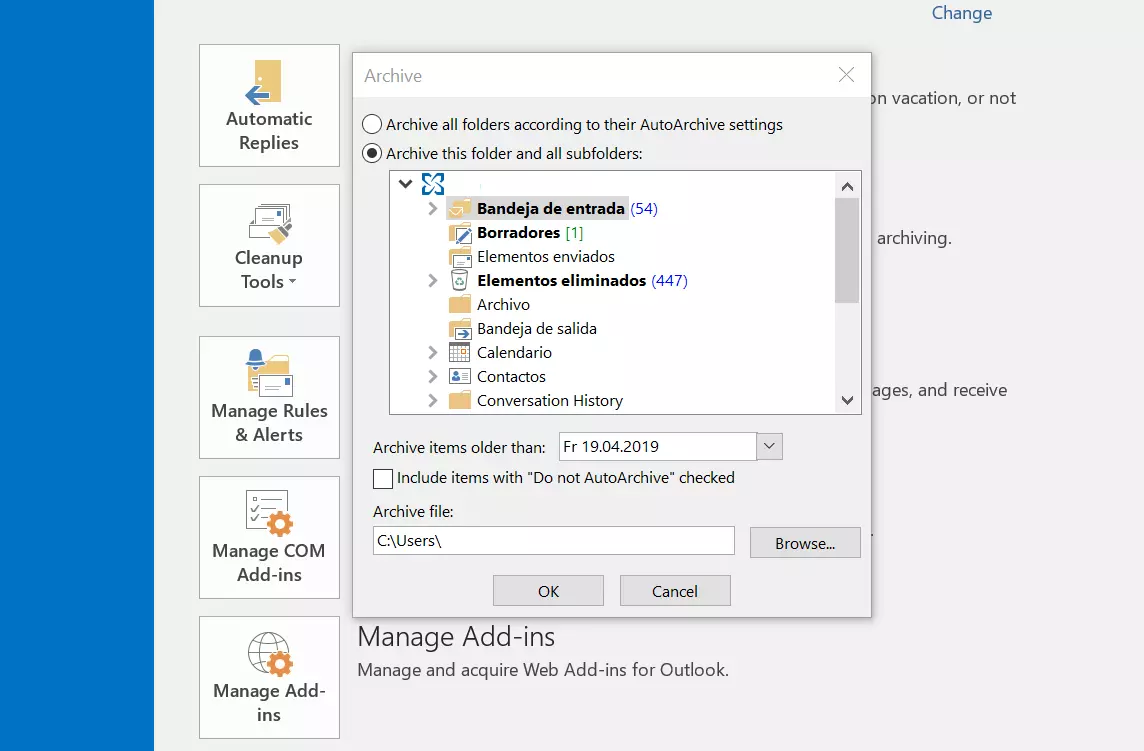Select the Bandeja de salida outbox icon
Screen dimensions: 1144x751
tap(460, 328)
